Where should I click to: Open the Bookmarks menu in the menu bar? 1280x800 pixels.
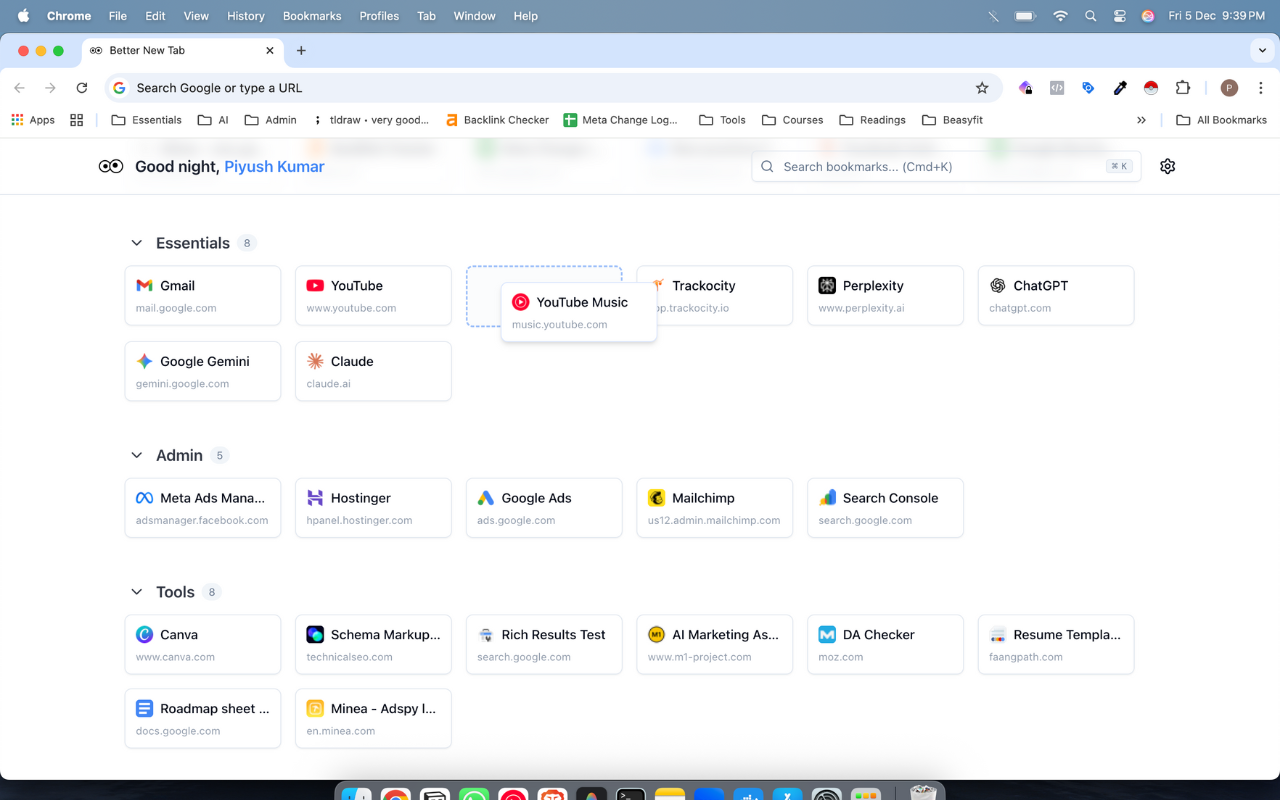click(311, 16)
